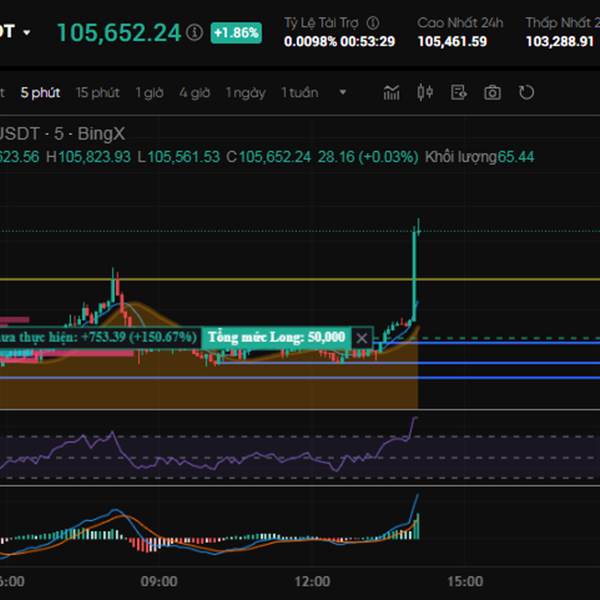Click info icon next to Tỷ Lệ Tài Trợ

pos(373,22)
